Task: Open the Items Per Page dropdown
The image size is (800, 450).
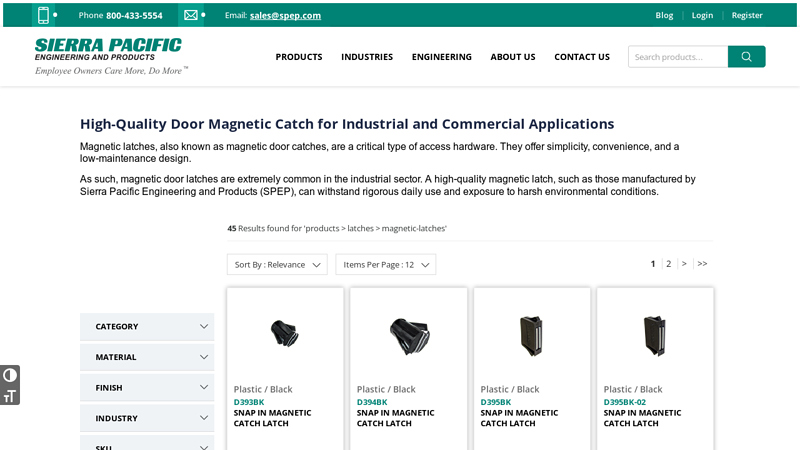Action: point(385,265)
